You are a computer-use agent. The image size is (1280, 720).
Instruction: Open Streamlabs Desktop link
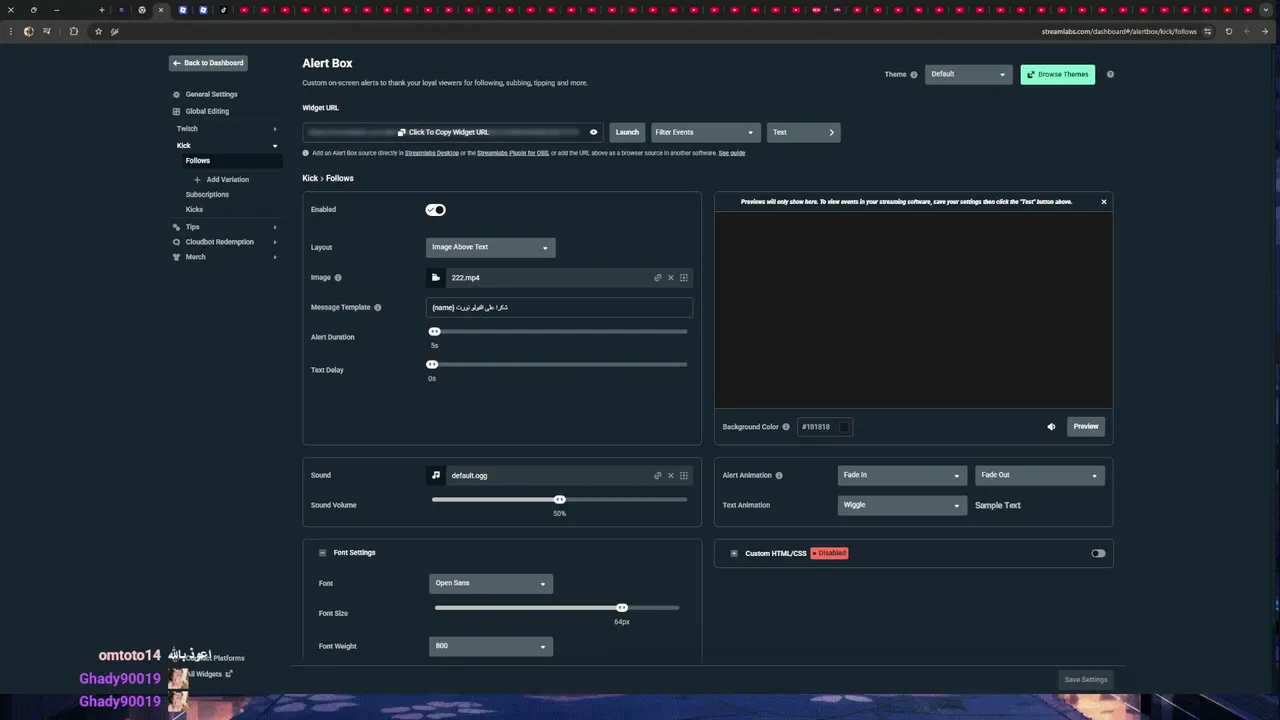point(433,153)
